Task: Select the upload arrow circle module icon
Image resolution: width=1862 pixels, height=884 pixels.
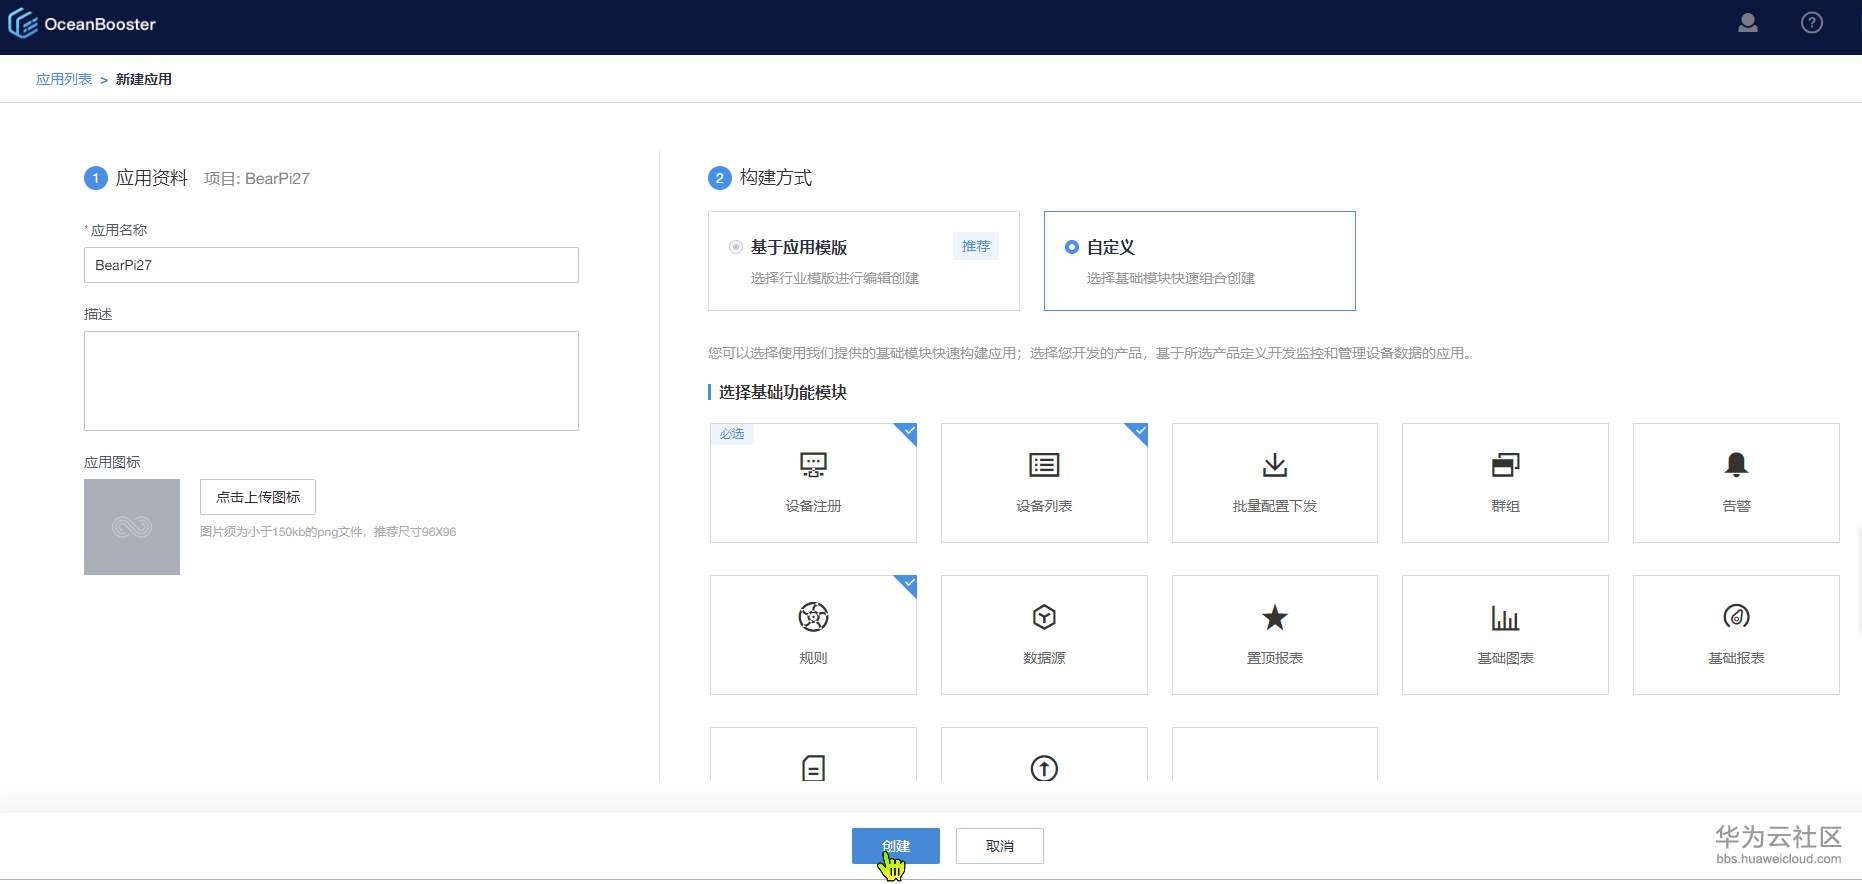Action: click(x=1044, y=768)
